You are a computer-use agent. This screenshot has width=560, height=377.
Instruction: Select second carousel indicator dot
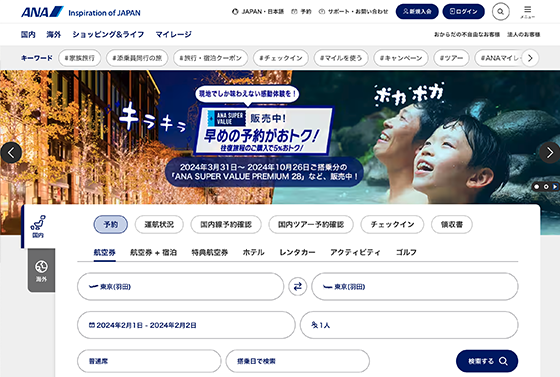[x=546, y=187]
